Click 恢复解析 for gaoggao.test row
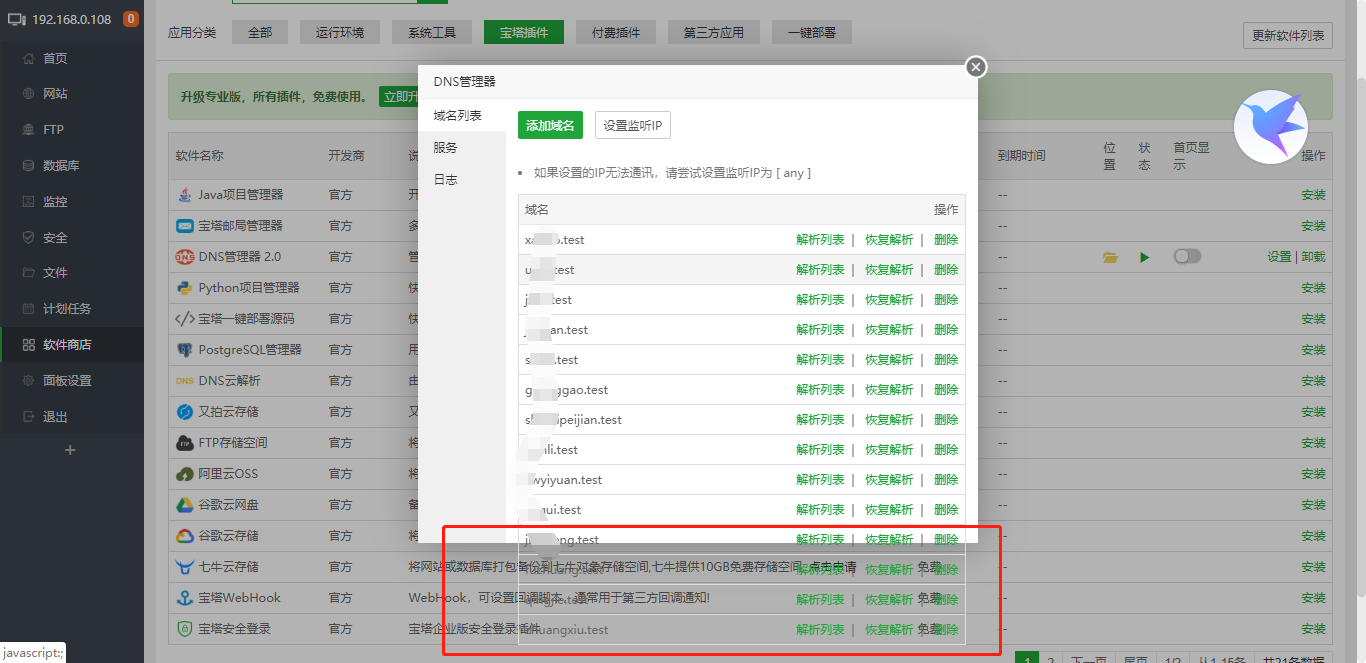1366x663 pixels. tap(889, 390)
